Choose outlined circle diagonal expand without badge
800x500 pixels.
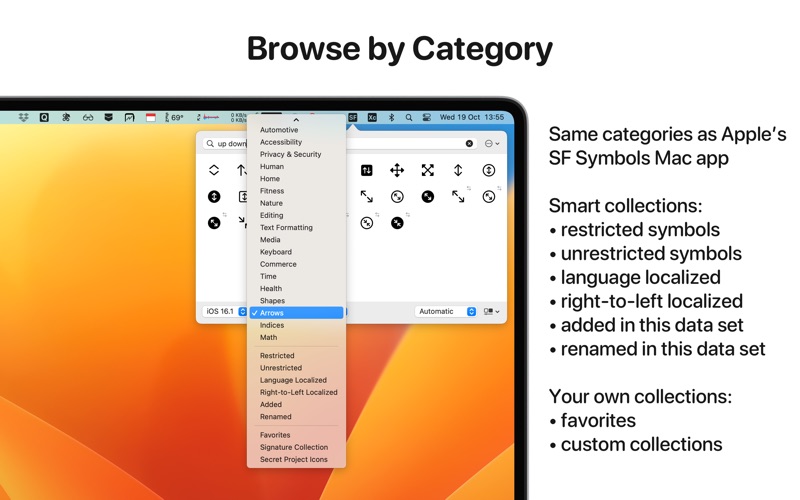[397, 196]
